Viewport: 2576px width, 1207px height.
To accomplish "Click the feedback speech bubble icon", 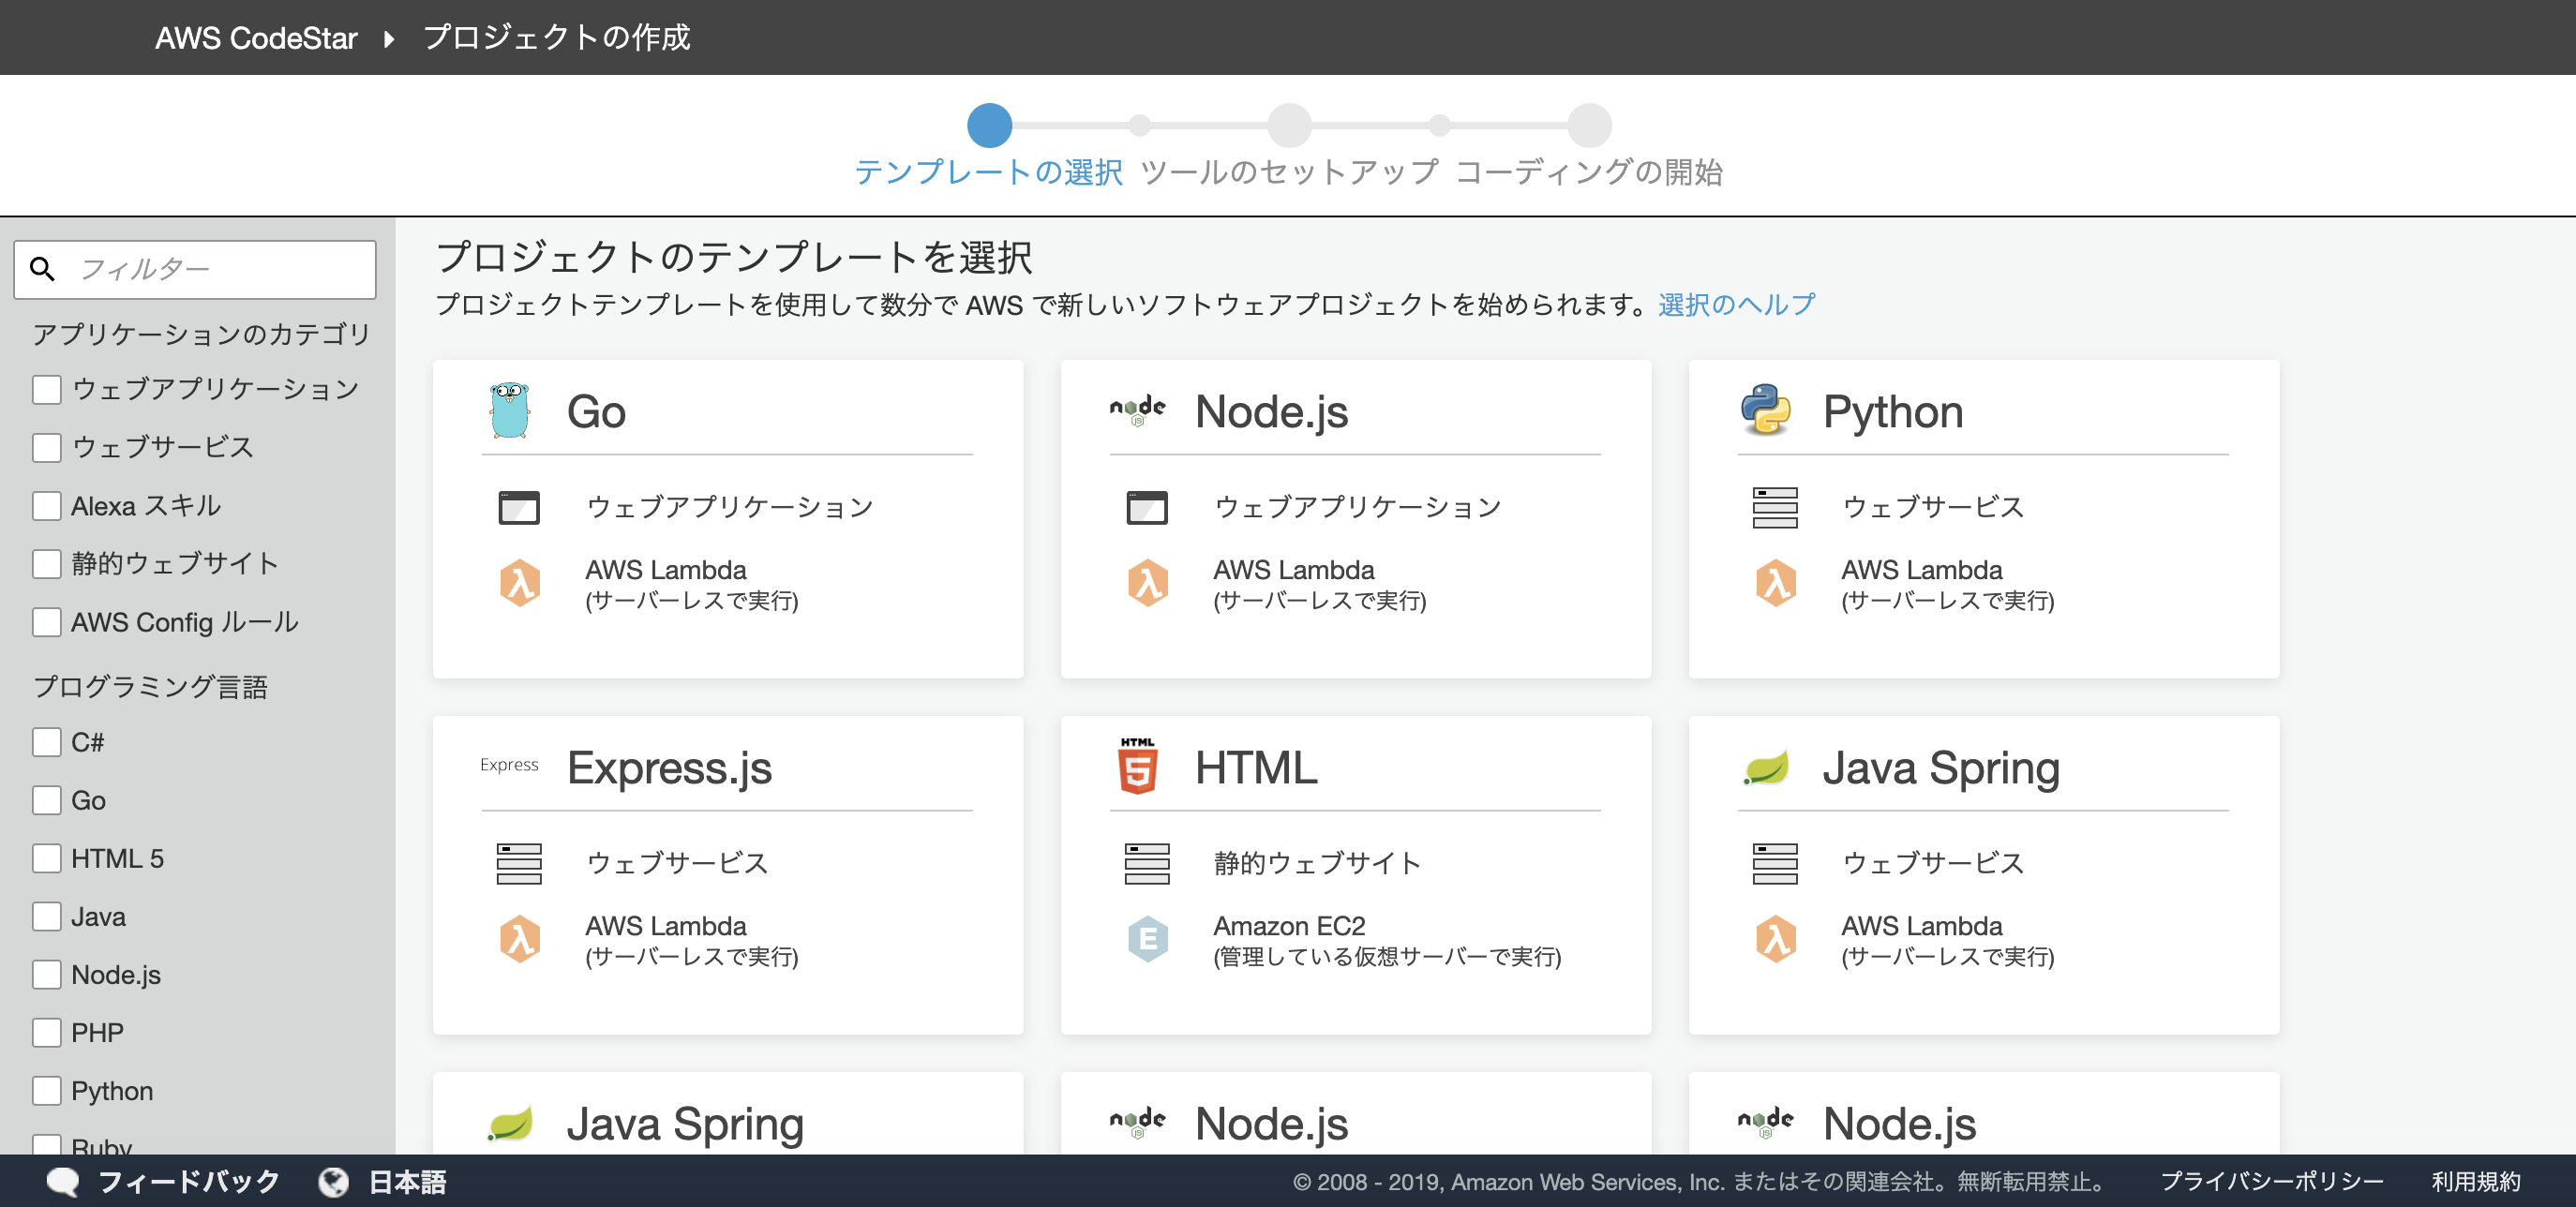I will [x=63, y=1182].
